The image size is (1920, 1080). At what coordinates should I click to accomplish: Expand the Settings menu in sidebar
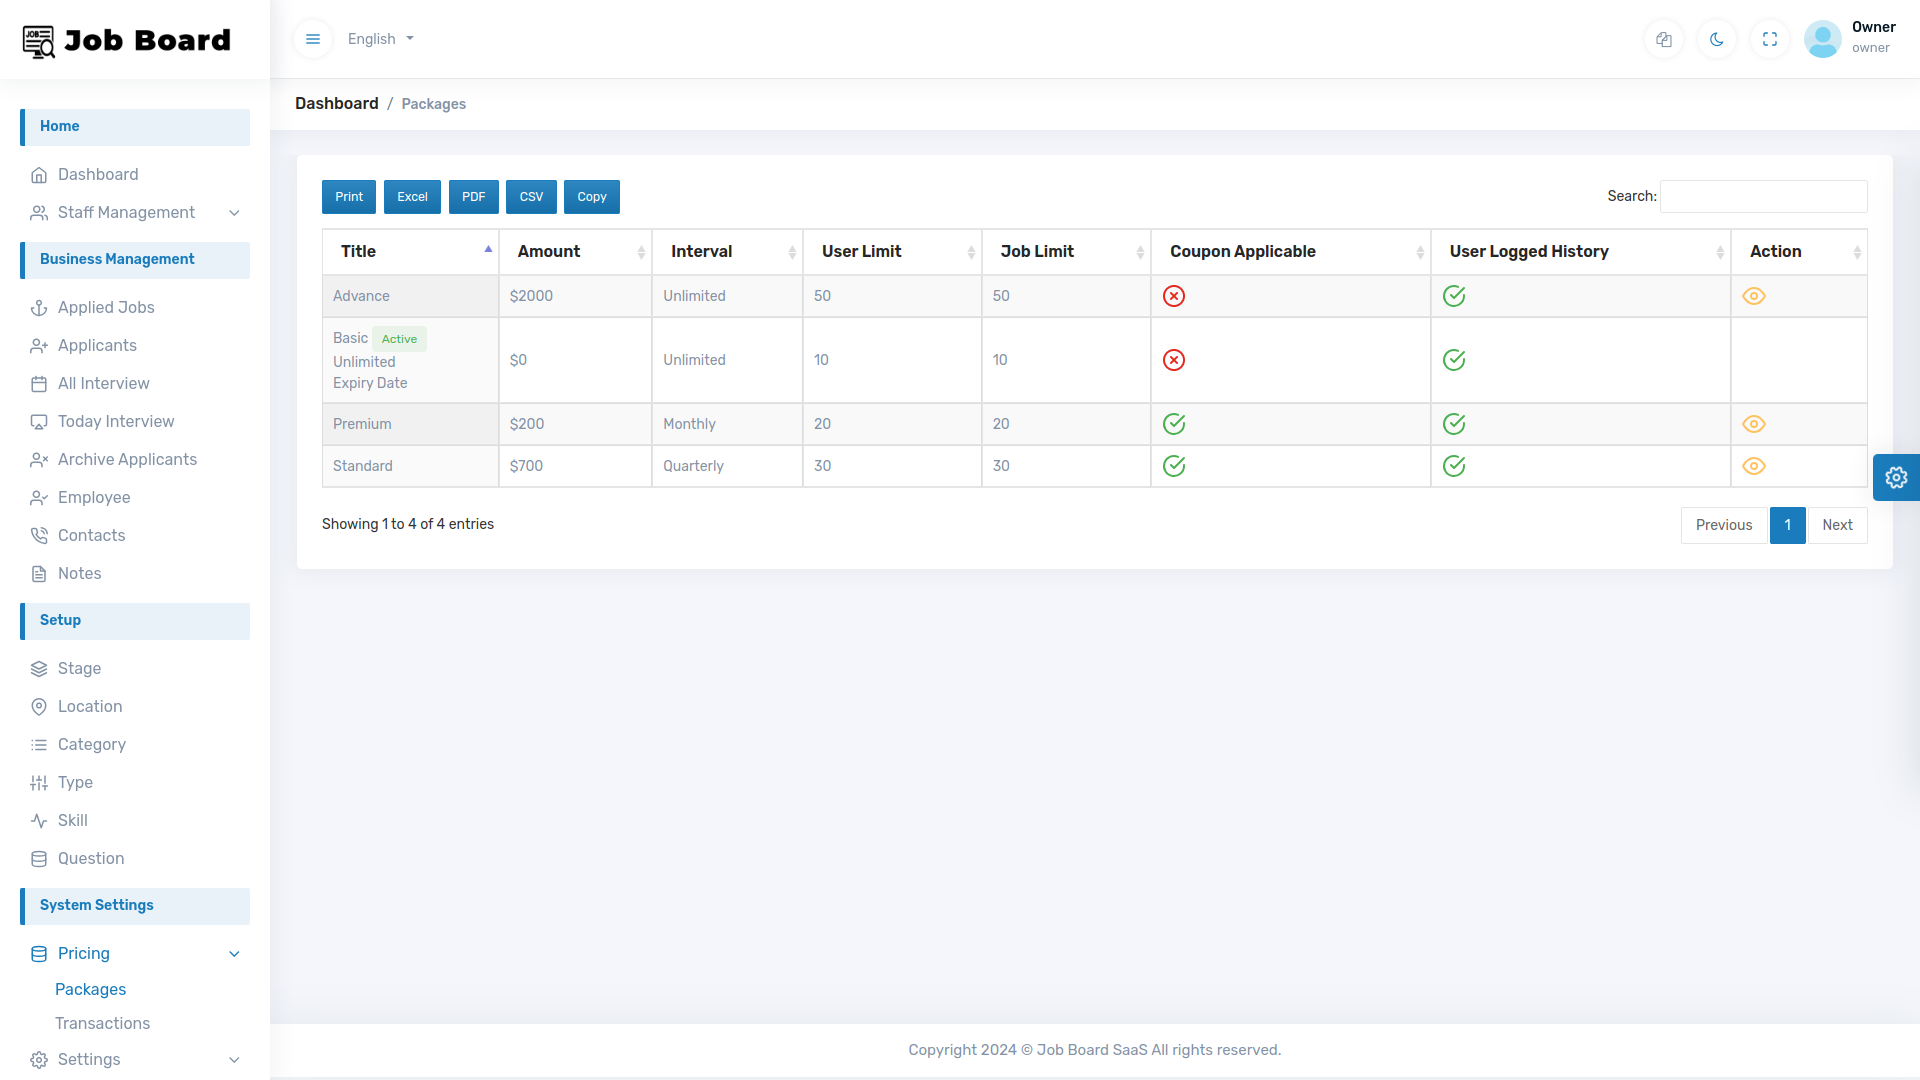(x=88, y=1059)
